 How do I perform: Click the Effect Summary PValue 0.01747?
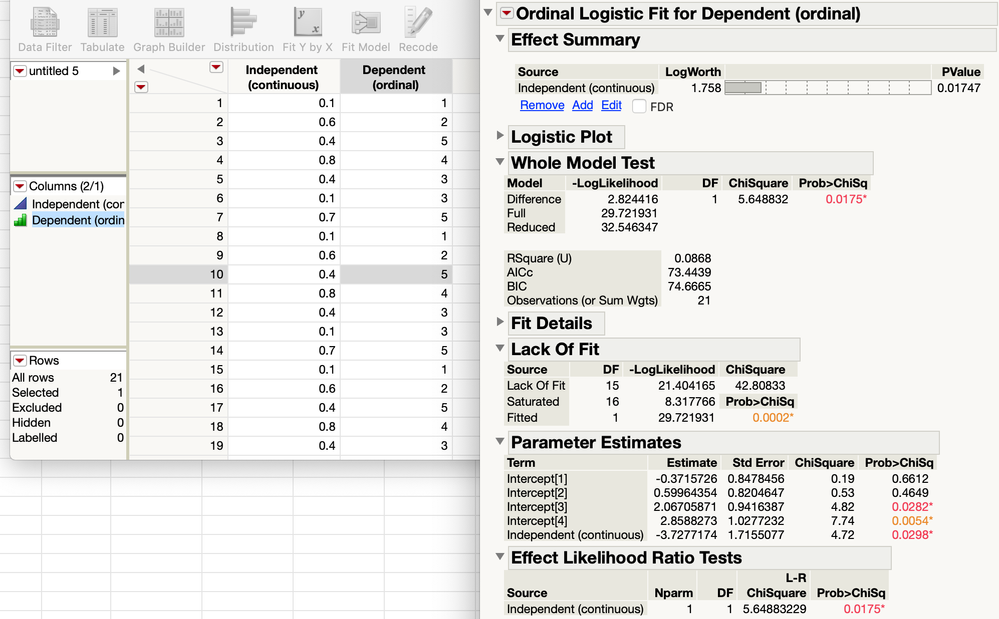coord(958,88)
